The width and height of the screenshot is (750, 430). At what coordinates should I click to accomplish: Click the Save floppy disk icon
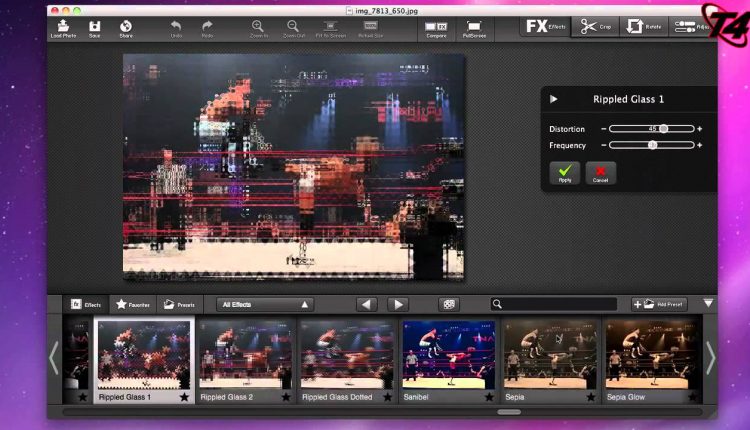[95, 29]
